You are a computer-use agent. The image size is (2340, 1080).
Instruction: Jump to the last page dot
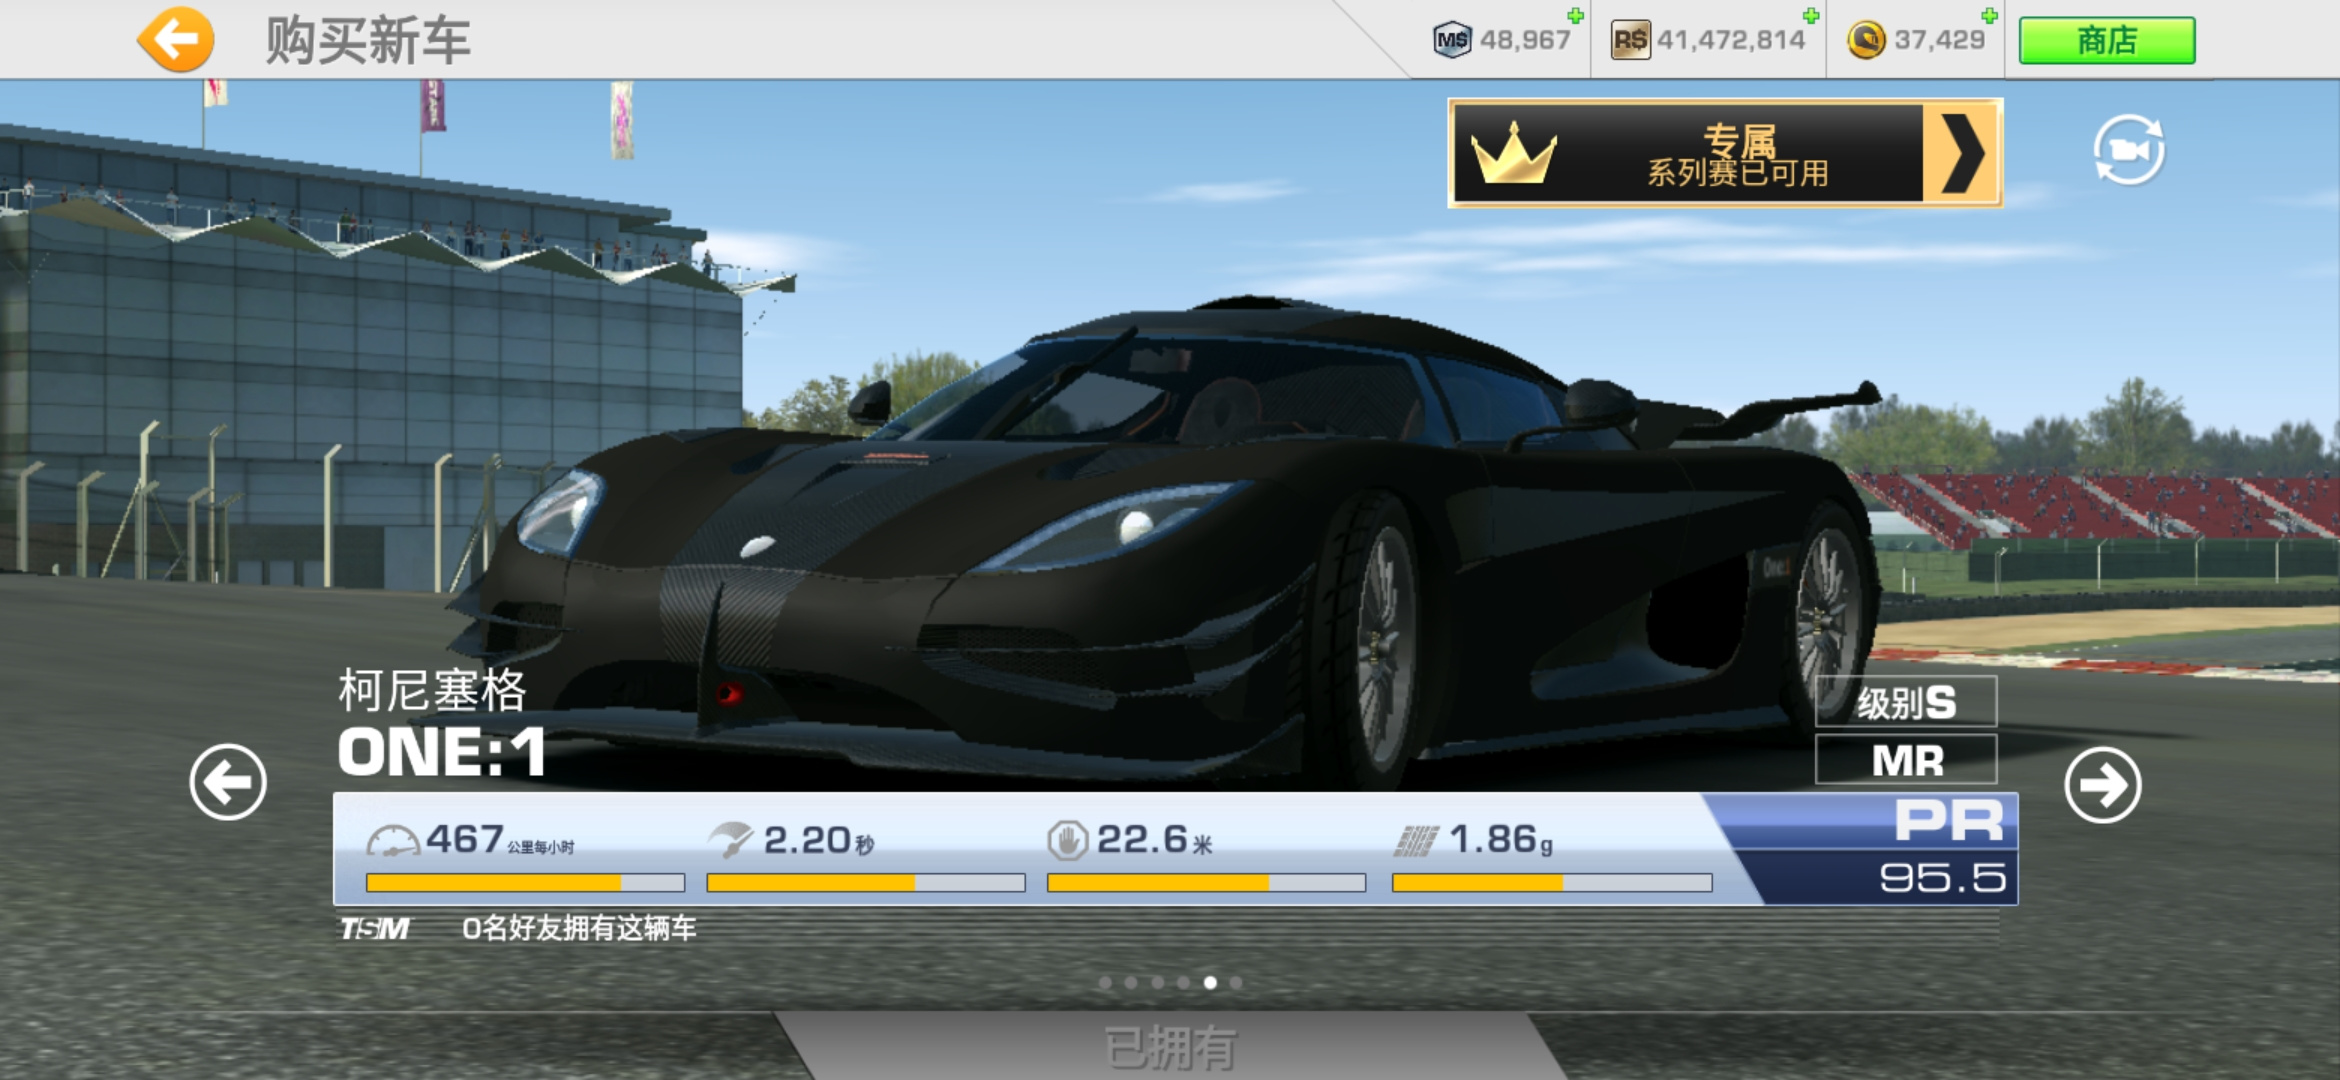click(x=1236, y=983)
